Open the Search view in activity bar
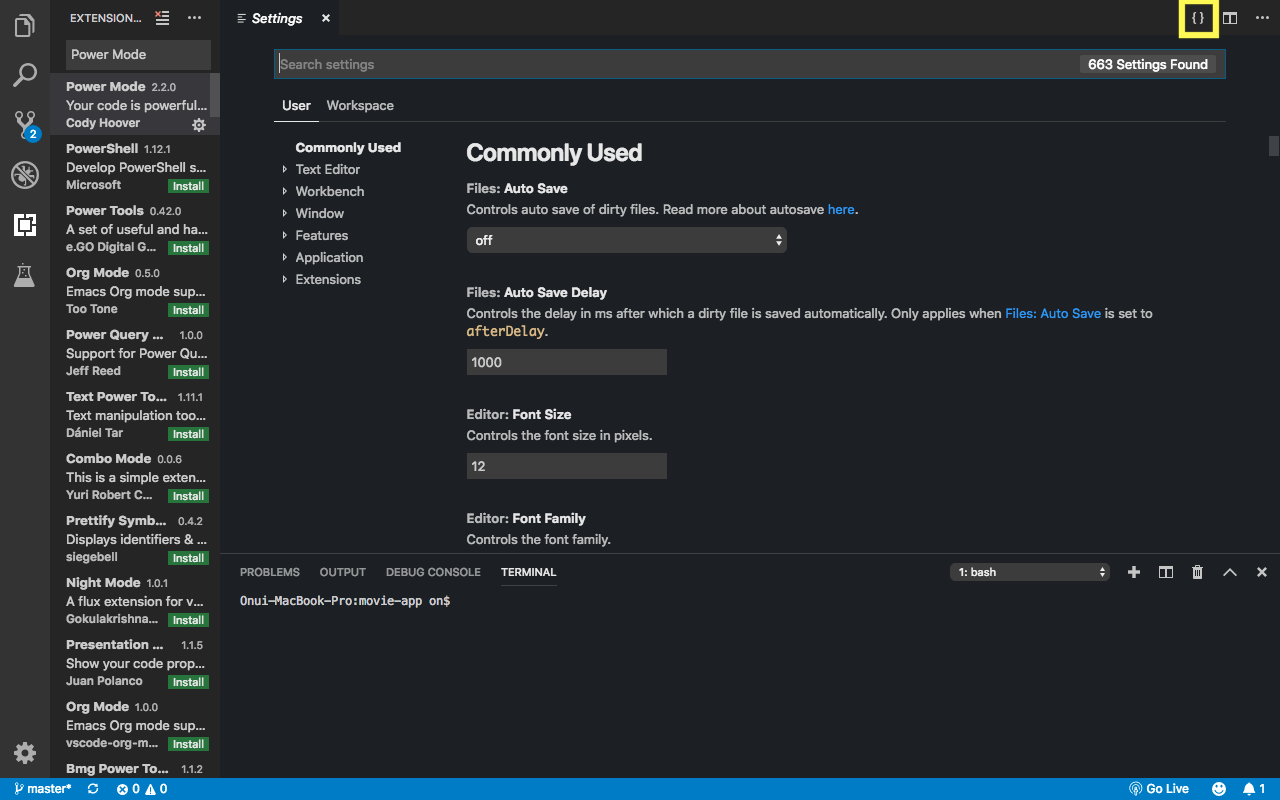The height and width of the screenshot is (800, 1280). 25,75
